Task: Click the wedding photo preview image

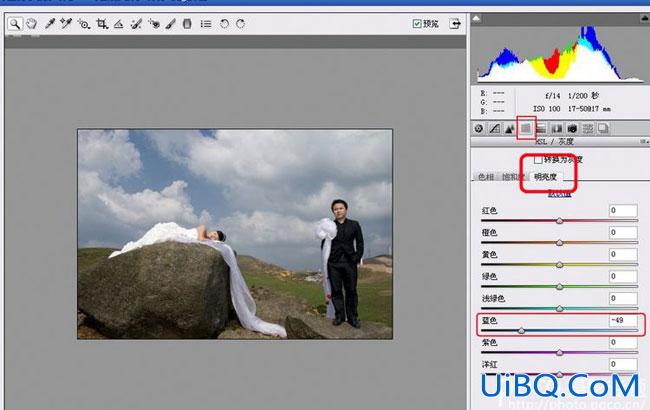Action: pos(235,234)
